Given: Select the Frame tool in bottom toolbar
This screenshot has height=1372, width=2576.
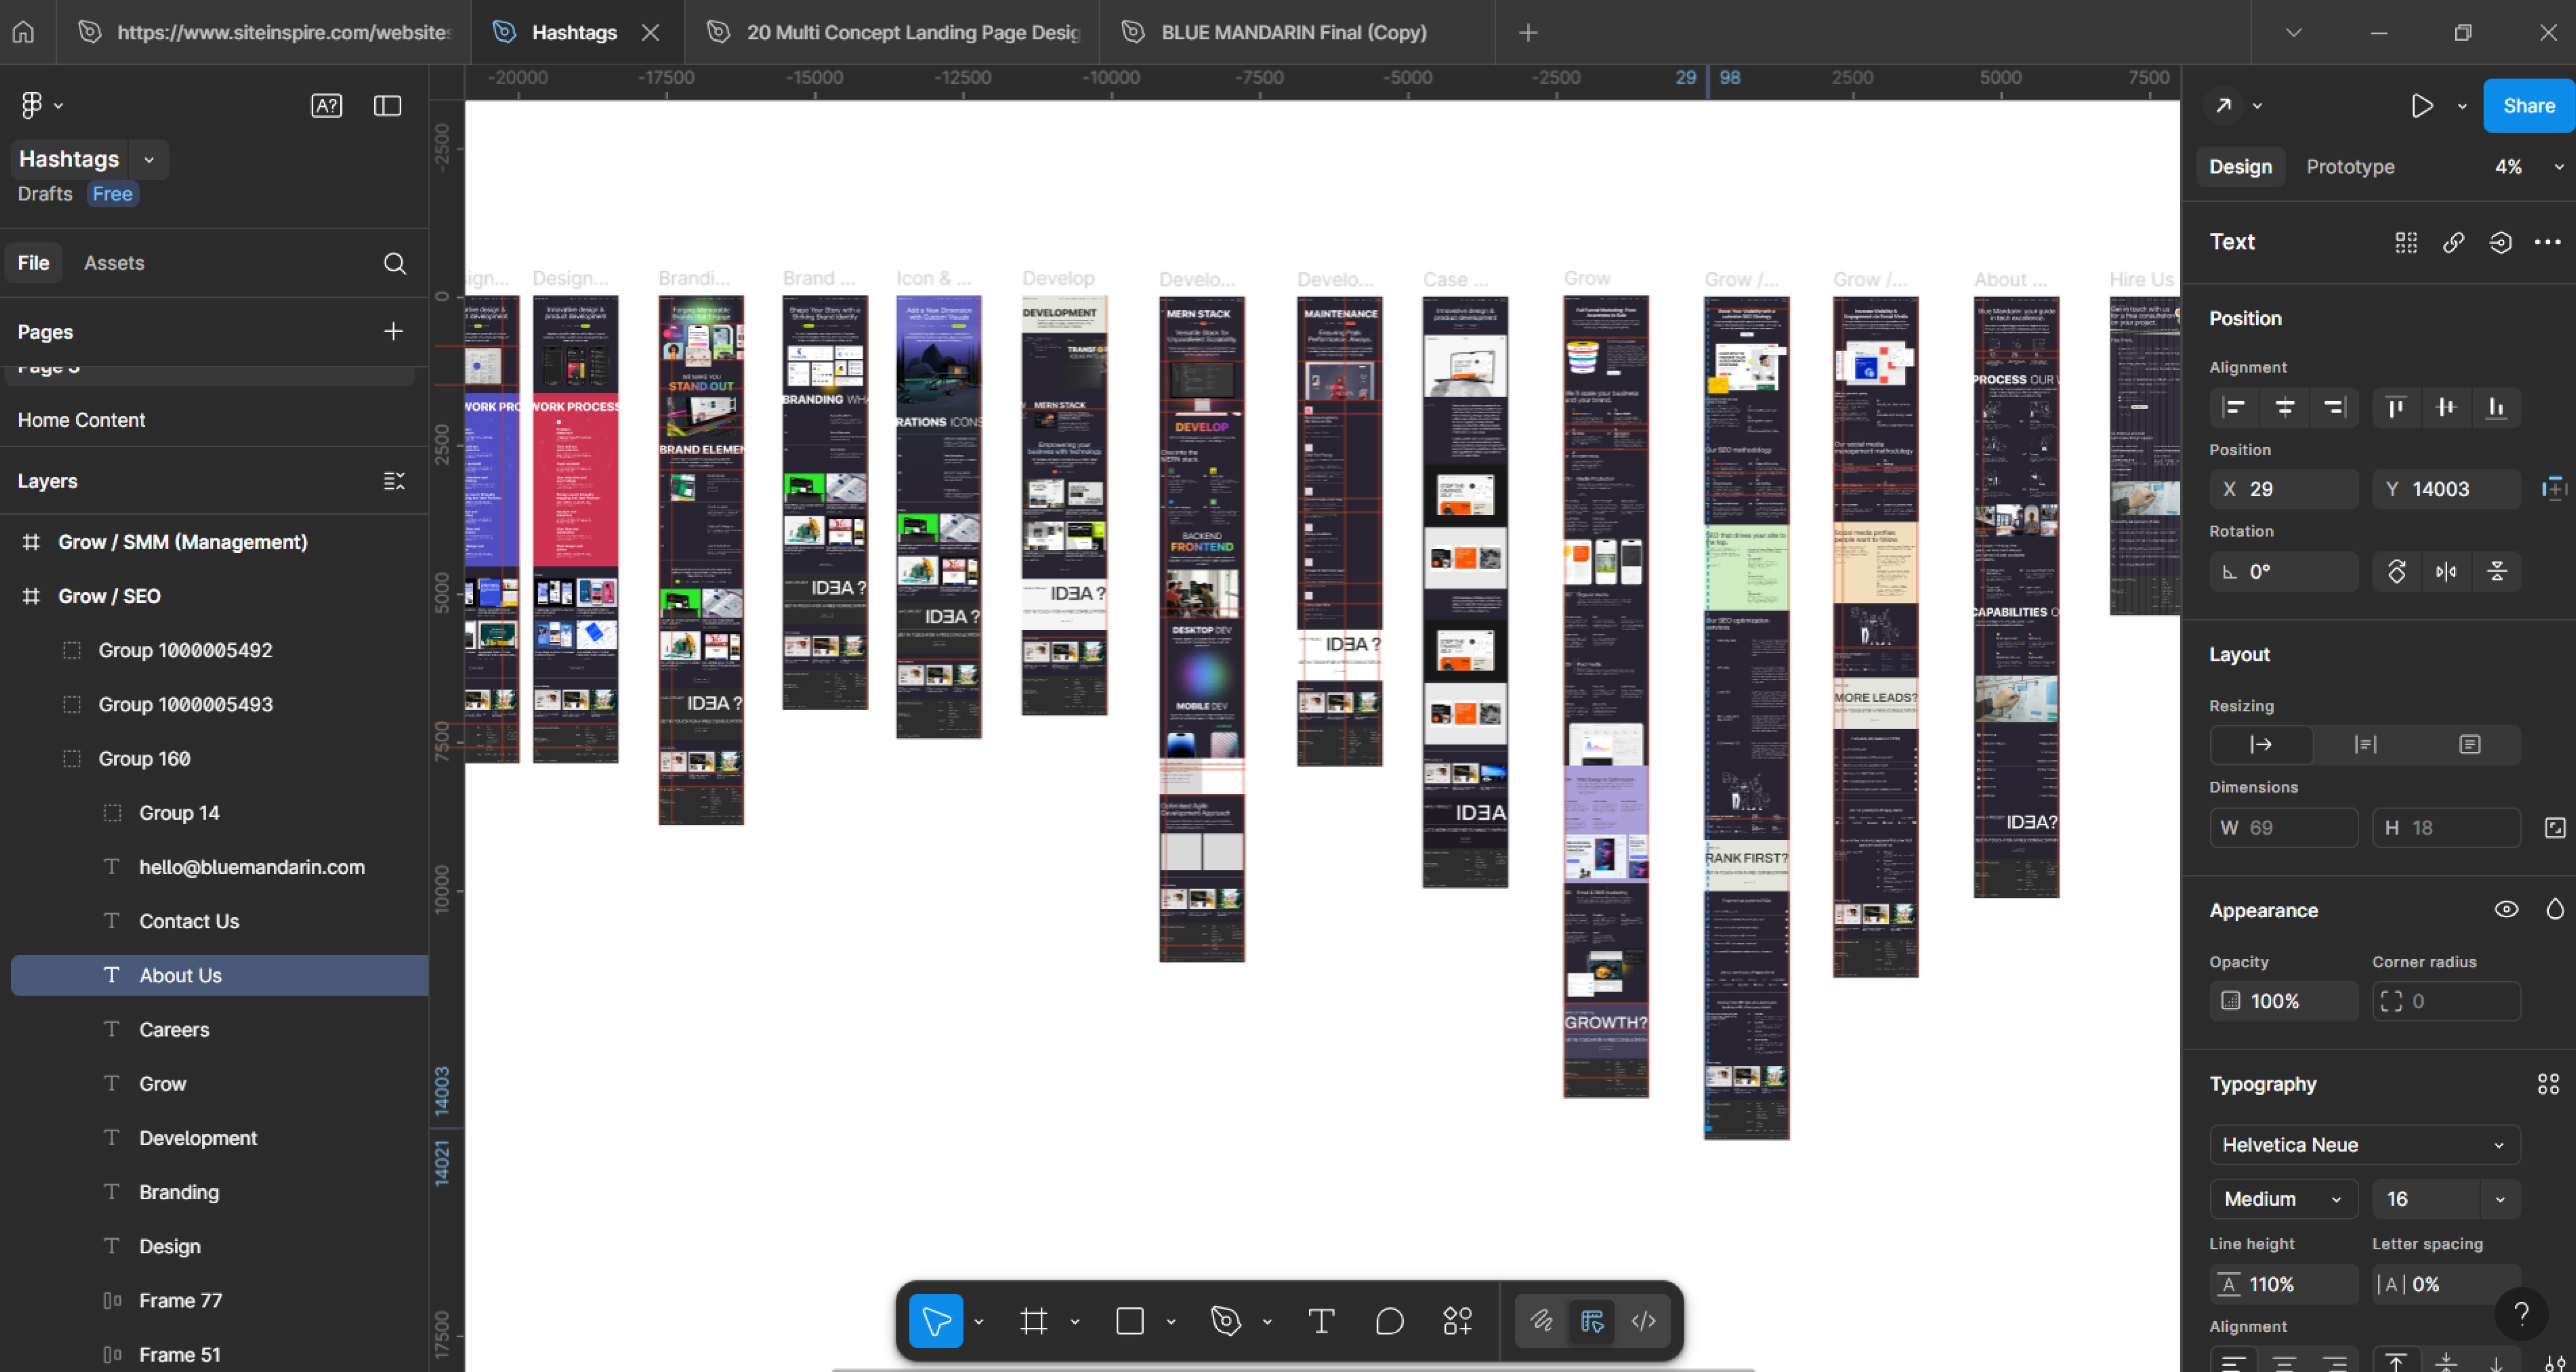Looking at the screenshot, I should [1033, 1321].
